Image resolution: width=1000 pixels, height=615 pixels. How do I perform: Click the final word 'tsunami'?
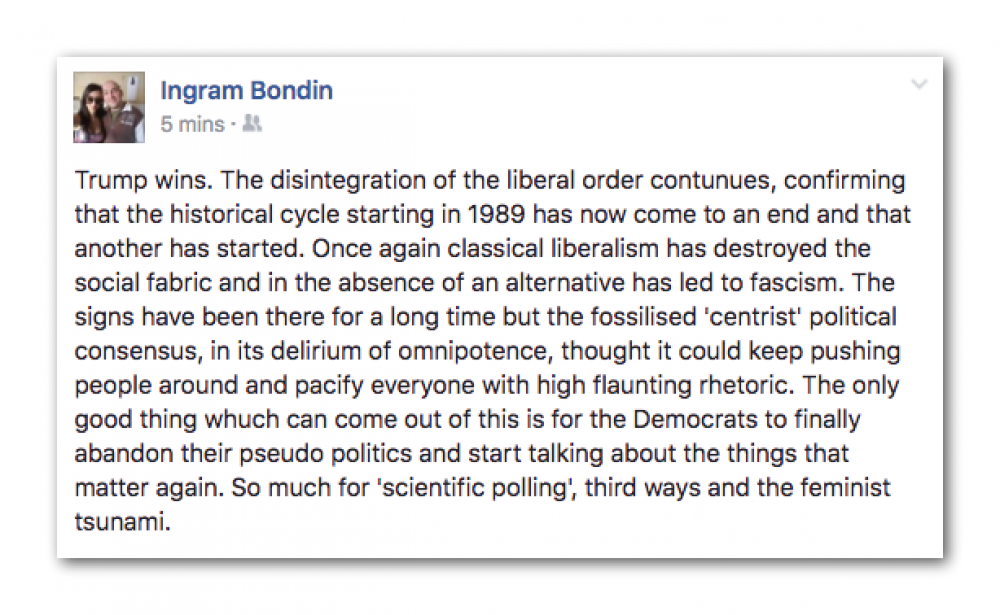(x=122, y=522)
